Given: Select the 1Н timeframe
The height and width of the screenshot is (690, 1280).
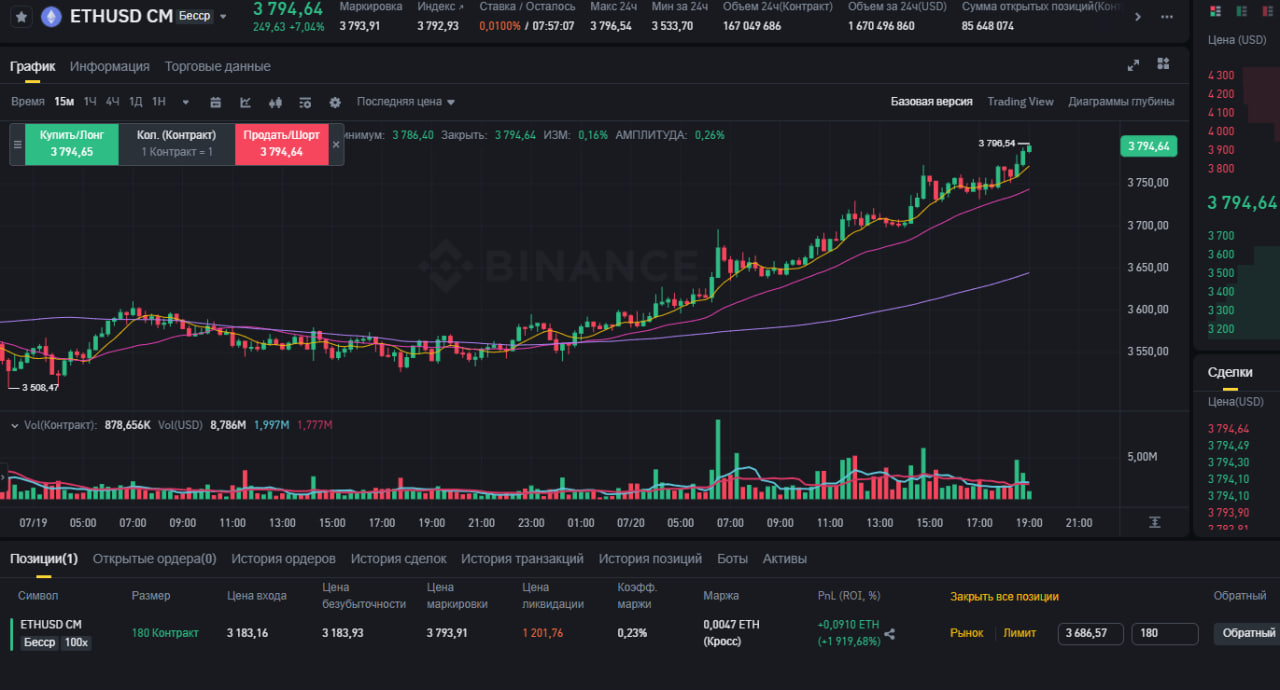Looking at the screenshot, I should (158, 102).
